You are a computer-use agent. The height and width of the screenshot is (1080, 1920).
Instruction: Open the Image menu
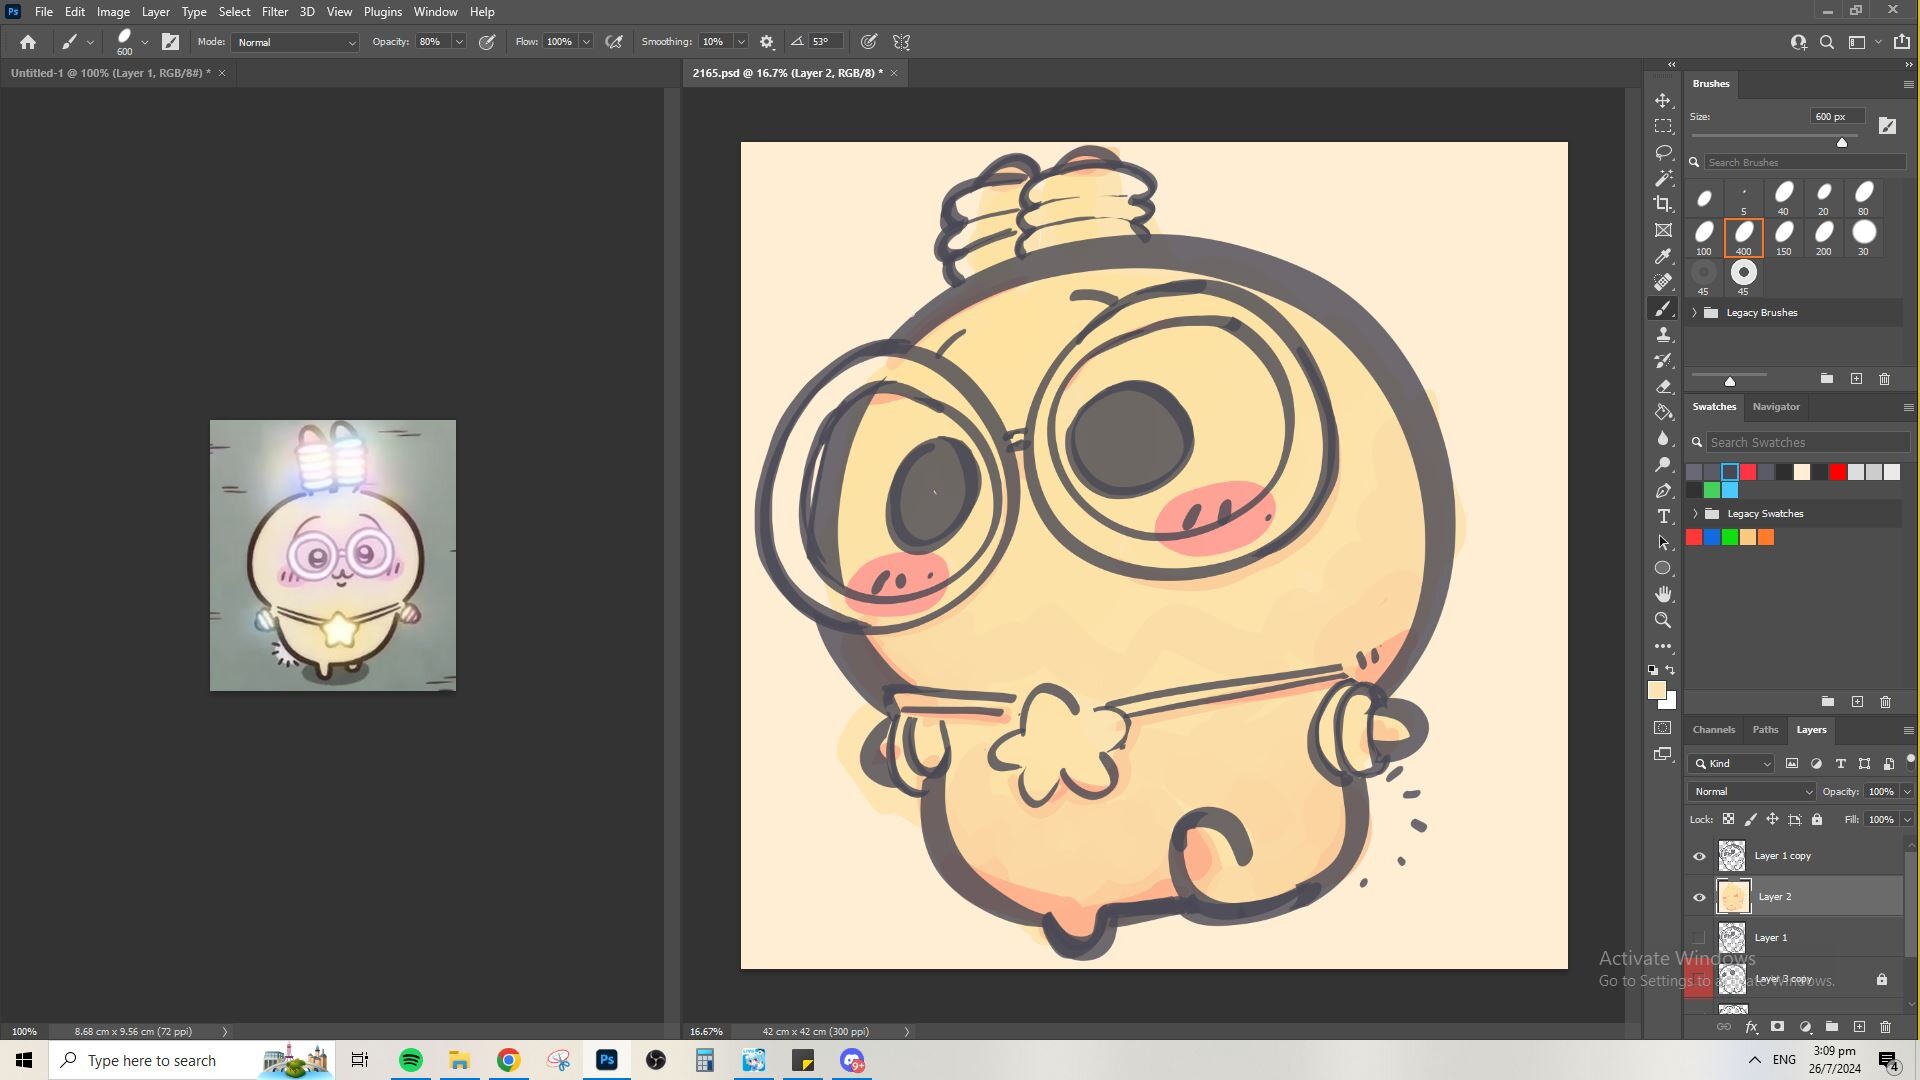click(x=113, y=12)
